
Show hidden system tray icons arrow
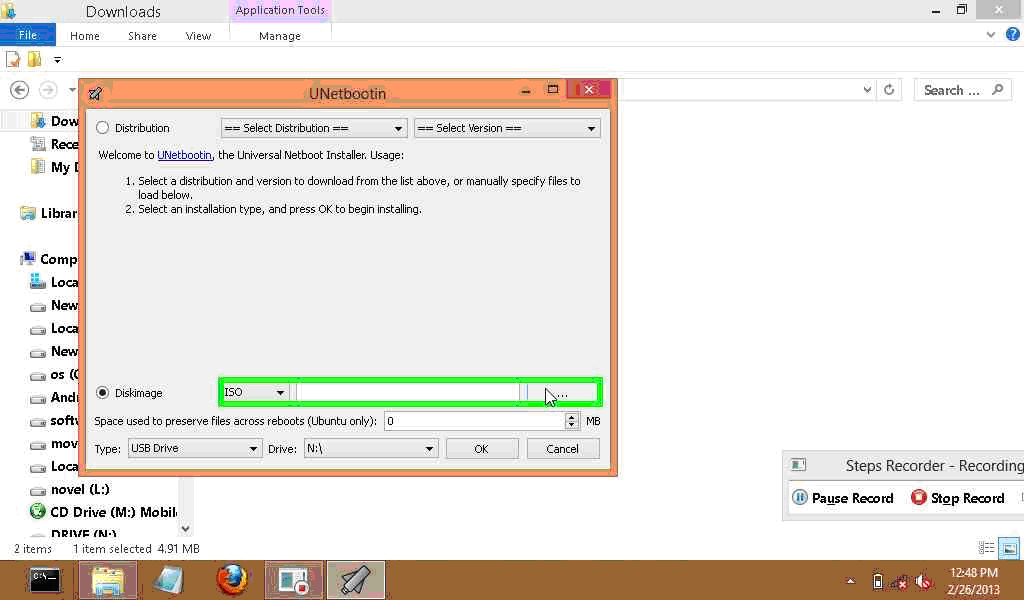tap(850, 580)
